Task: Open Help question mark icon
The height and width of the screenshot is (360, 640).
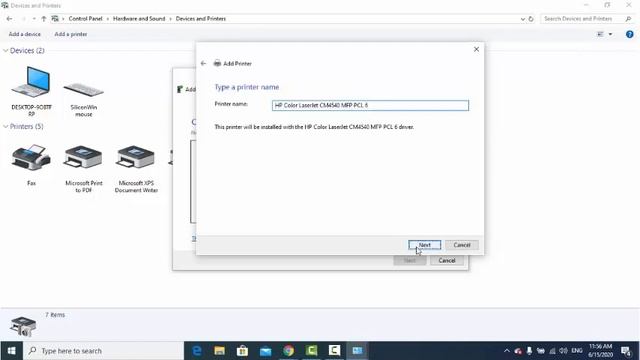Action: [629, 34]
